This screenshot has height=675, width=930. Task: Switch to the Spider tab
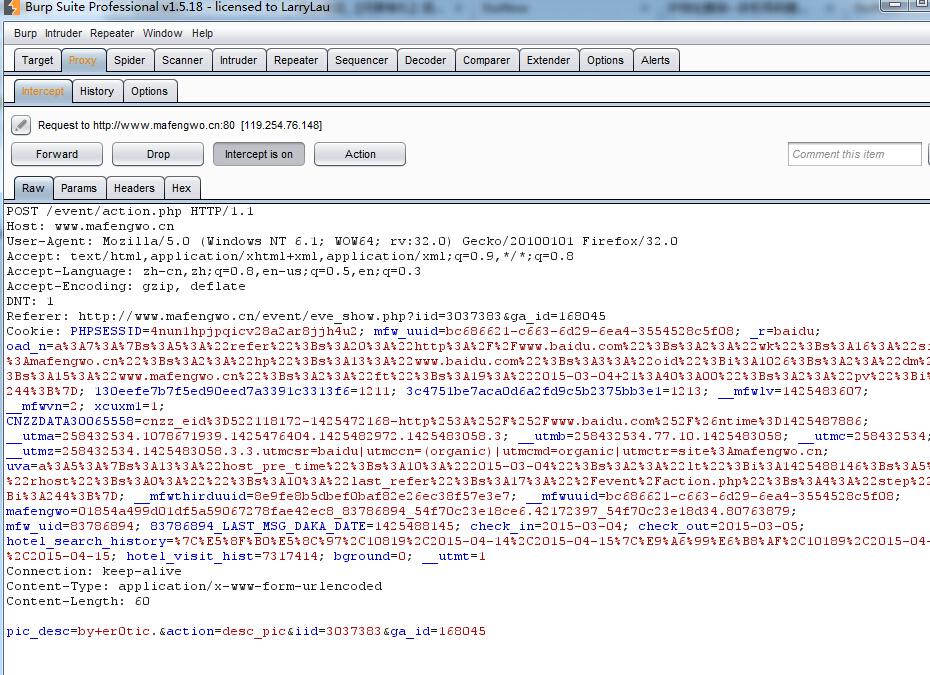coord(129,60)
